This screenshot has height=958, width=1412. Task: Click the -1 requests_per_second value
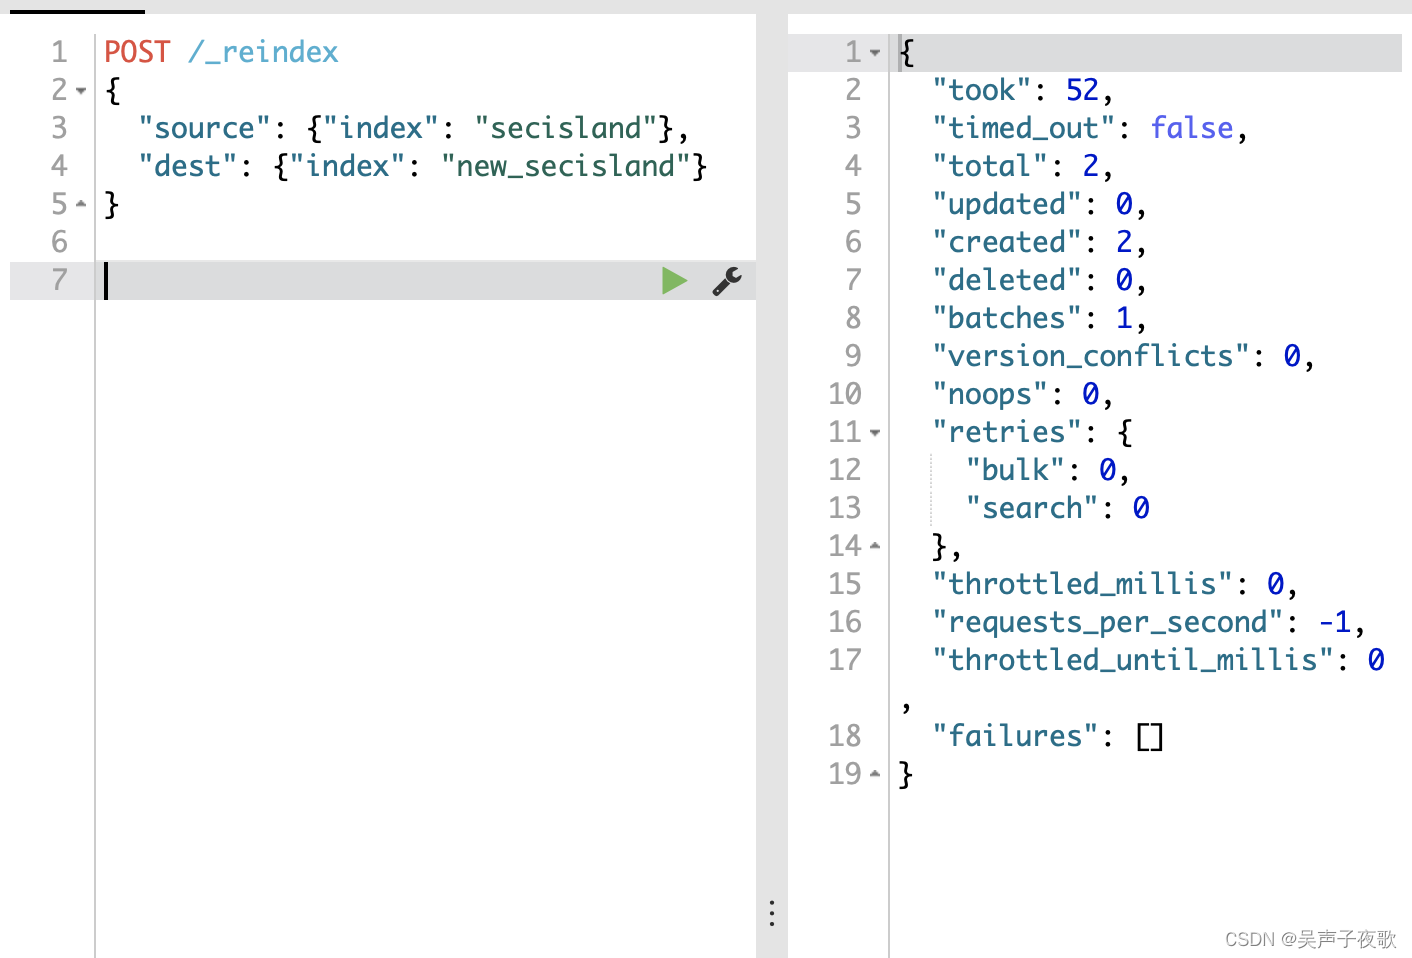(x=1334, y=622)
